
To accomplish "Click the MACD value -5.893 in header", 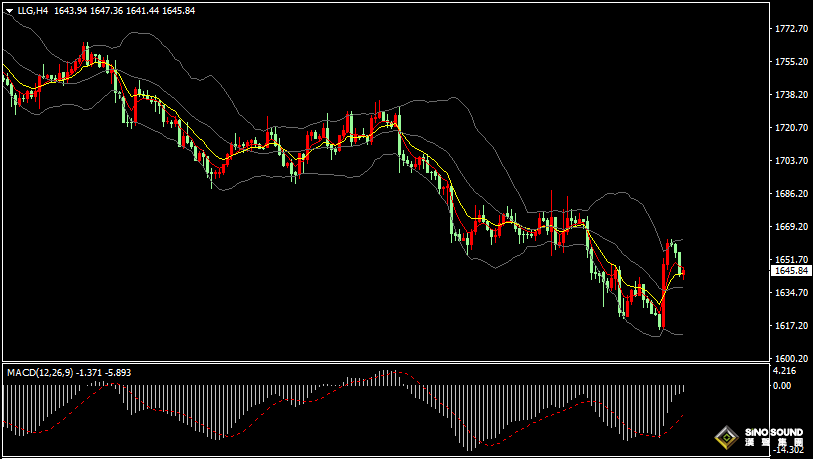I will pyautogui.click(x=118, y=372).
